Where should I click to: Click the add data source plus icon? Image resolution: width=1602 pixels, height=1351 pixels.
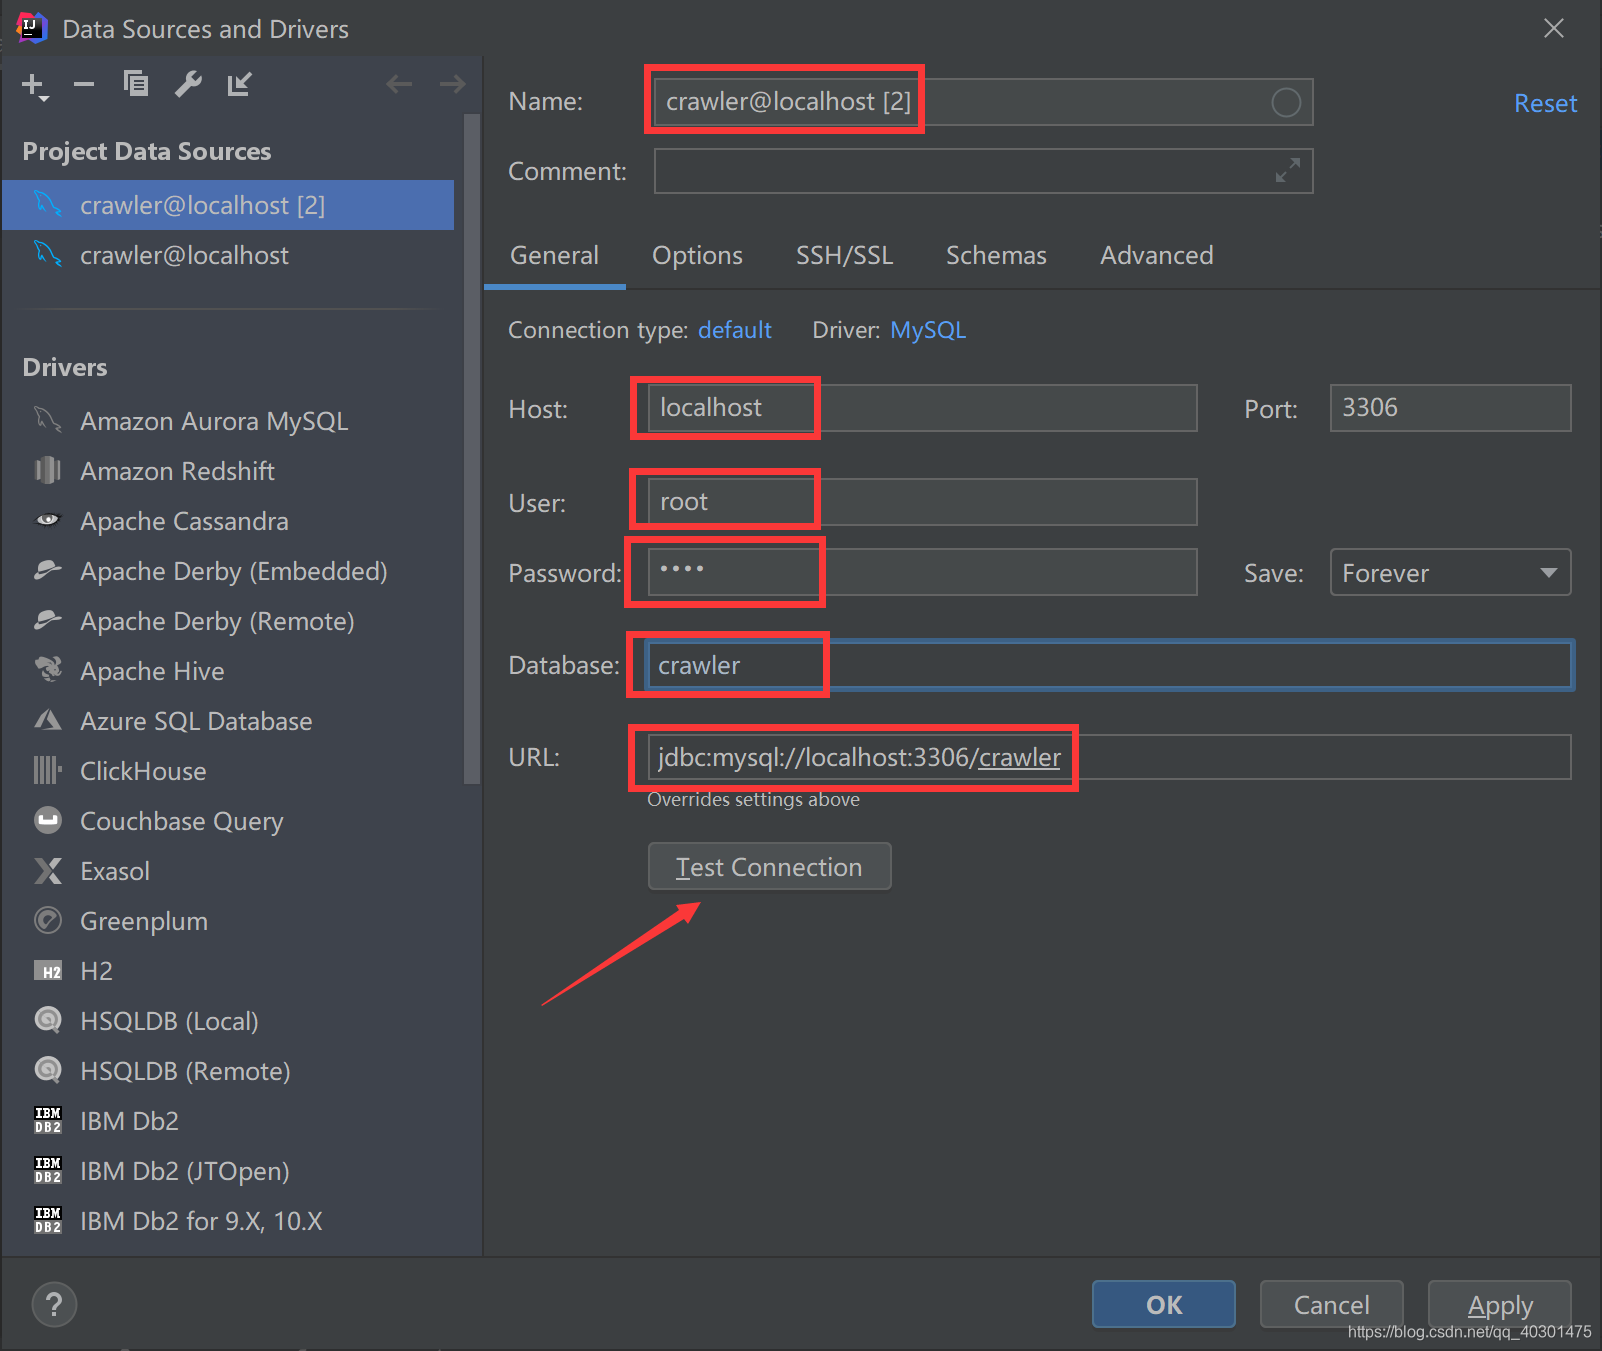35,86
